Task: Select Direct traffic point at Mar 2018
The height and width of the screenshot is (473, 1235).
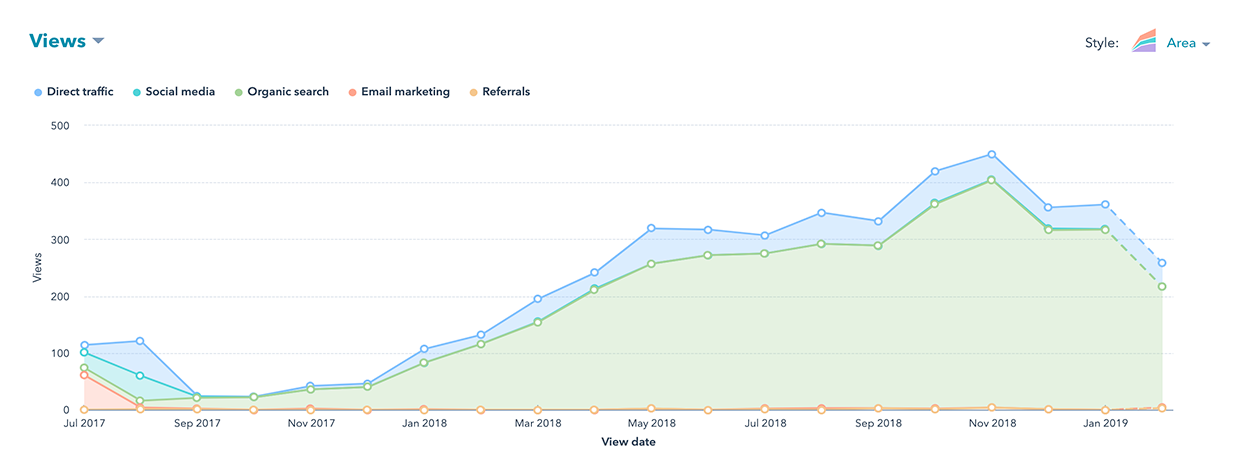Action: coord(538,299)
